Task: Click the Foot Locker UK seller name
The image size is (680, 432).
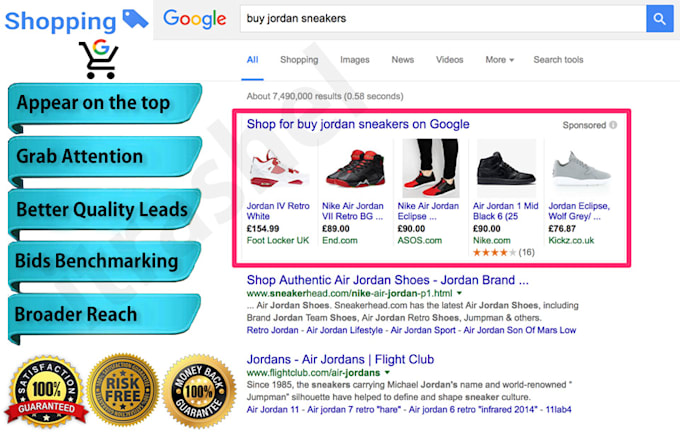Action: click(278, 240)
